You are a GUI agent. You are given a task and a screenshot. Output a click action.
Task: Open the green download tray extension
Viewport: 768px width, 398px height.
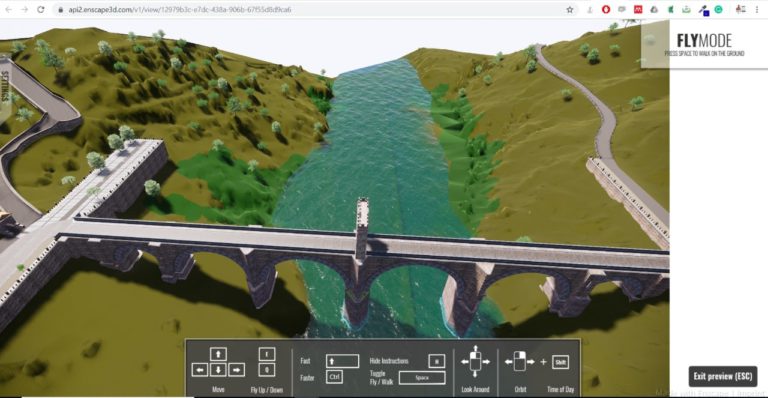click(x=686, y=9)
